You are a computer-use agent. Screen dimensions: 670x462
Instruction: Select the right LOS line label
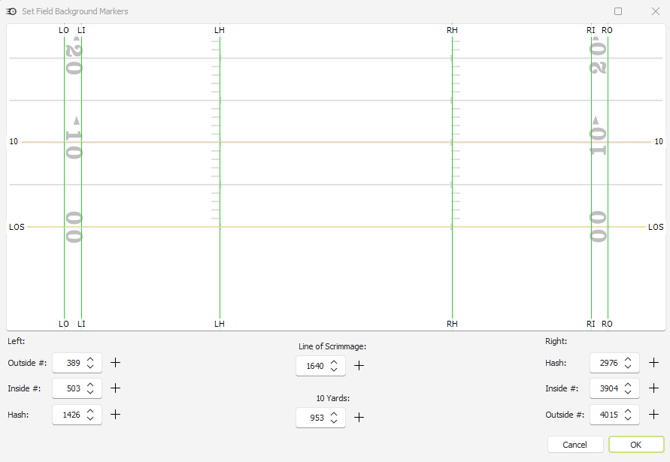pyautogui.click(x=655, y=227)
